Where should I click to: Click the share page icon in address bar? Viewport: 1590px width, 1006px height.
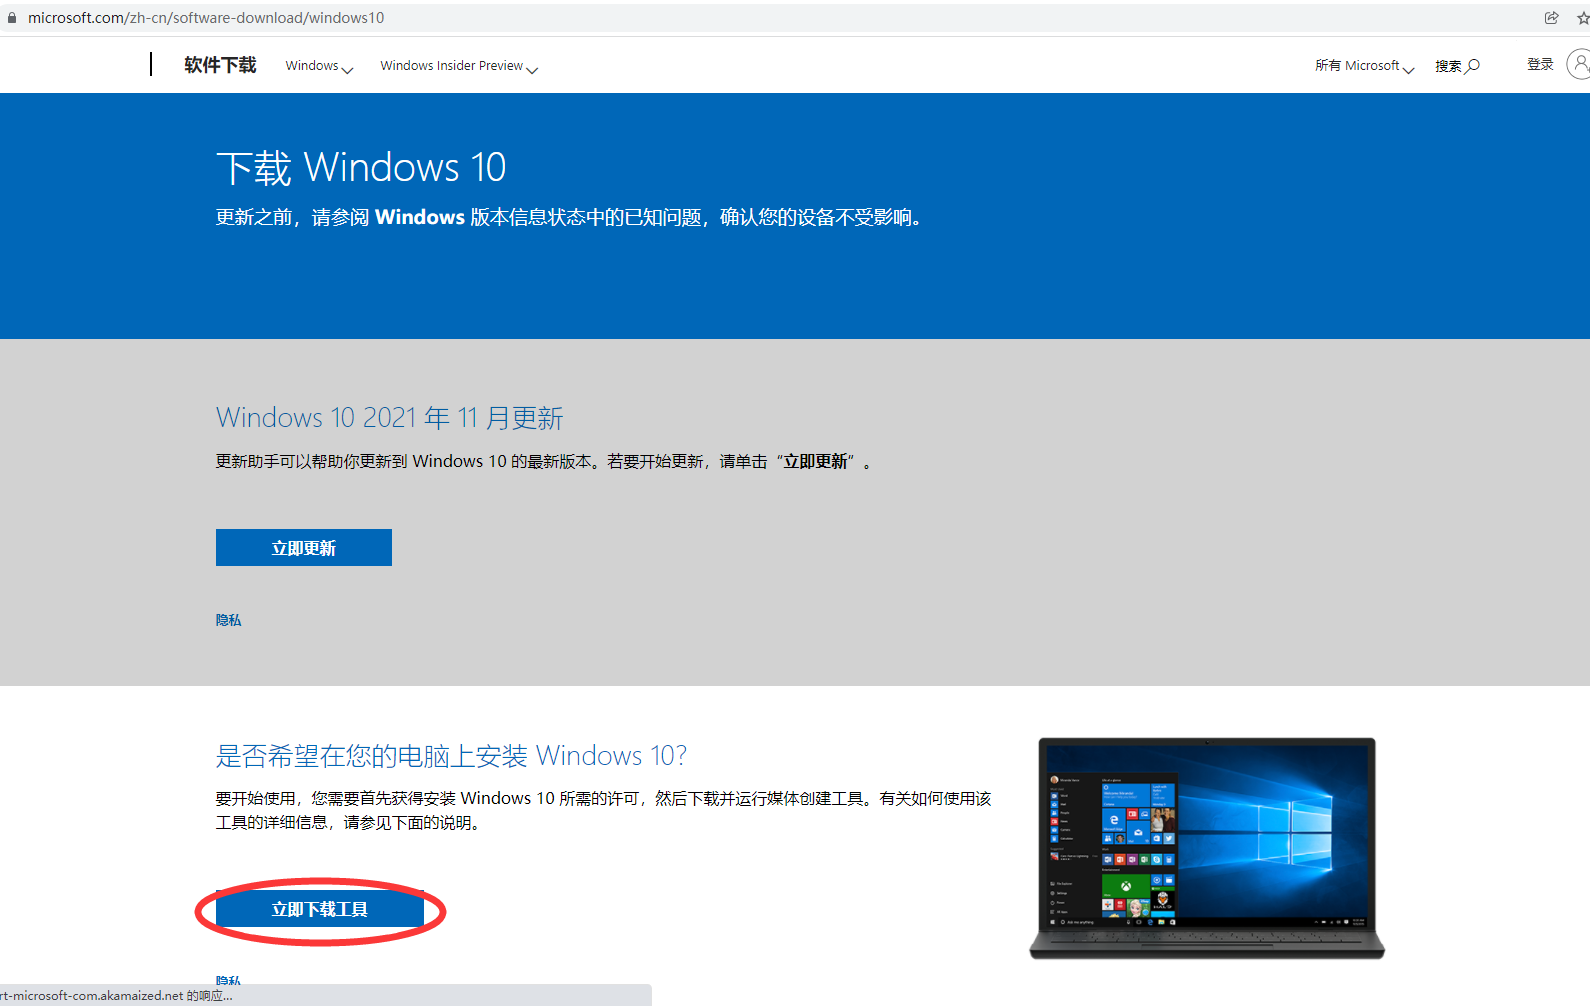1551,18
